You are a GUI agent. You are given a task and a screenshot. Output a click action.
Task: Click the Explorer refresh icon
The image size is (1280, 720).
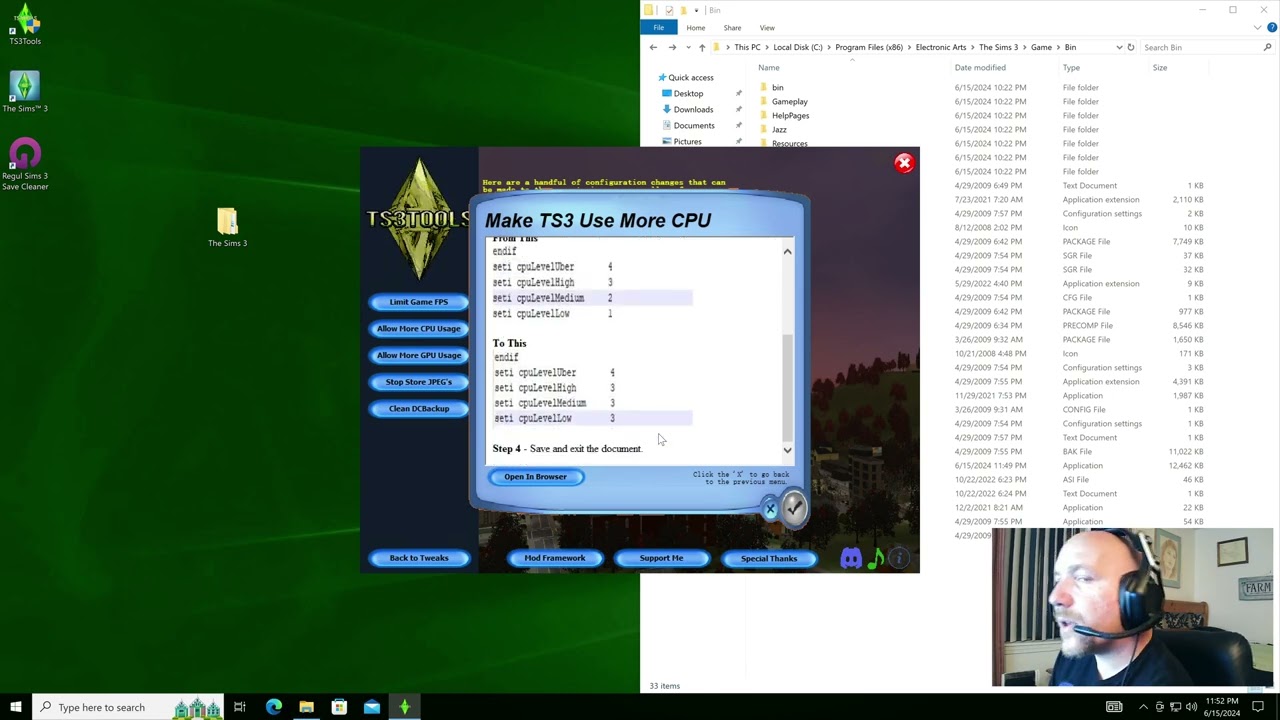(x=1131, y=47)
